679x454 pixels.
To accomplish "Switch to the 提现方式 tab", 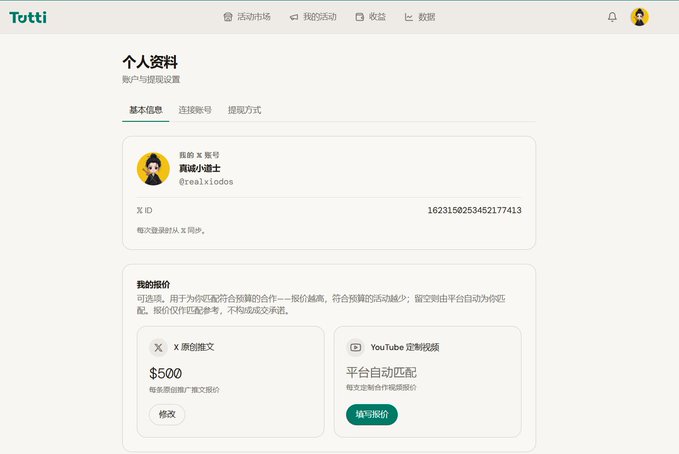I will [x=245, y=110].
